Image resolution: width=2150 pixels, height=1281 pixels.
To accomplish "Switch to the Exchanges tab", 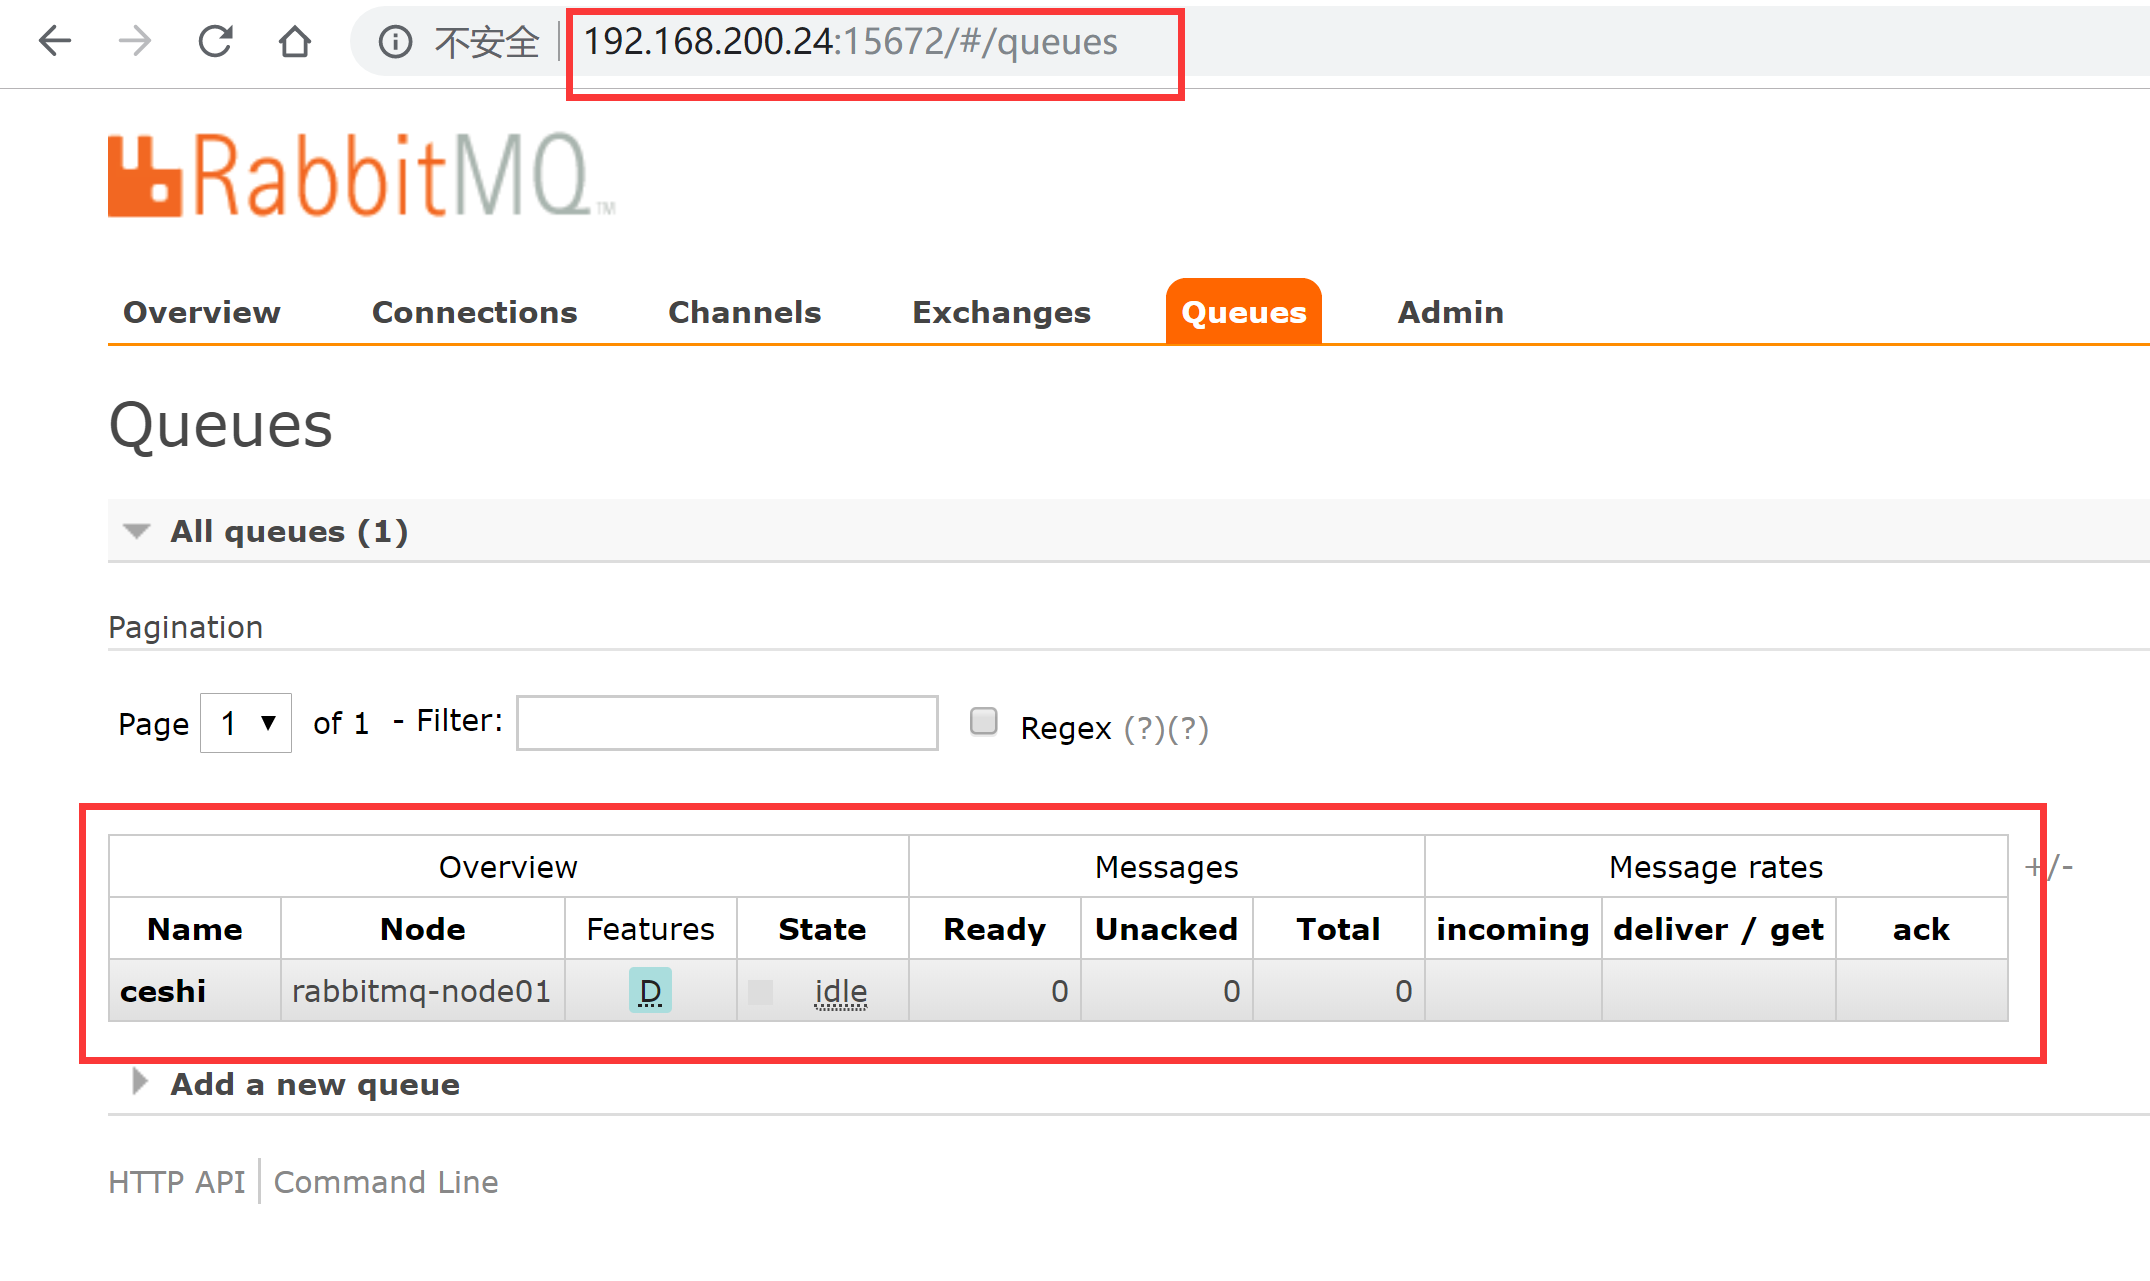I will point(1001,312).
